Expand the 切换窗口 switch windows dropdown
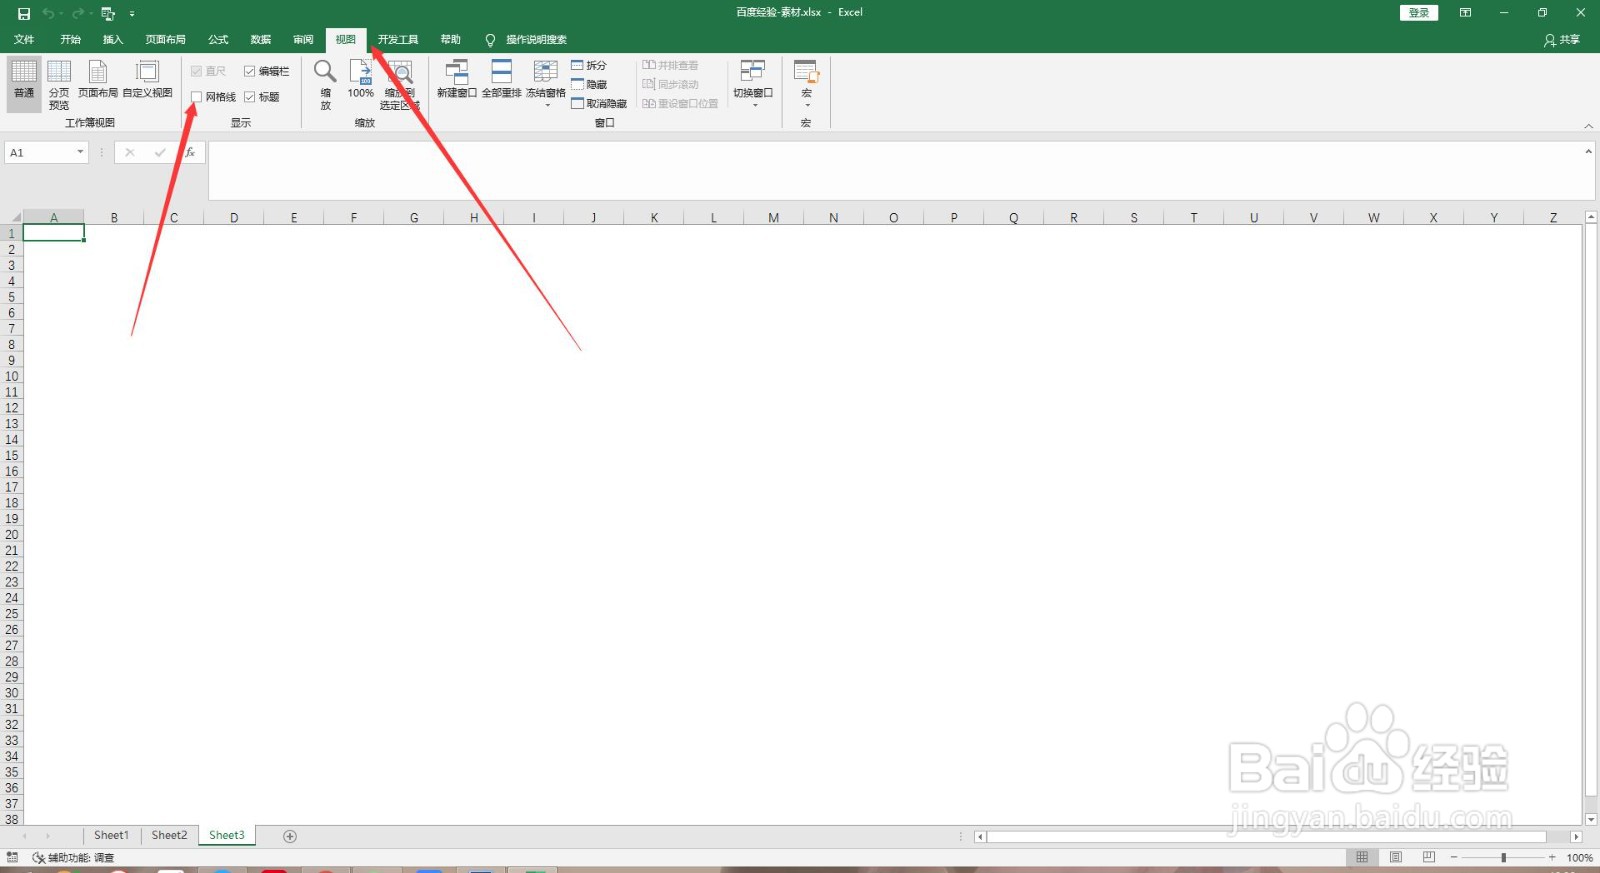The image size is (1600, 873). tap(755, 105)
